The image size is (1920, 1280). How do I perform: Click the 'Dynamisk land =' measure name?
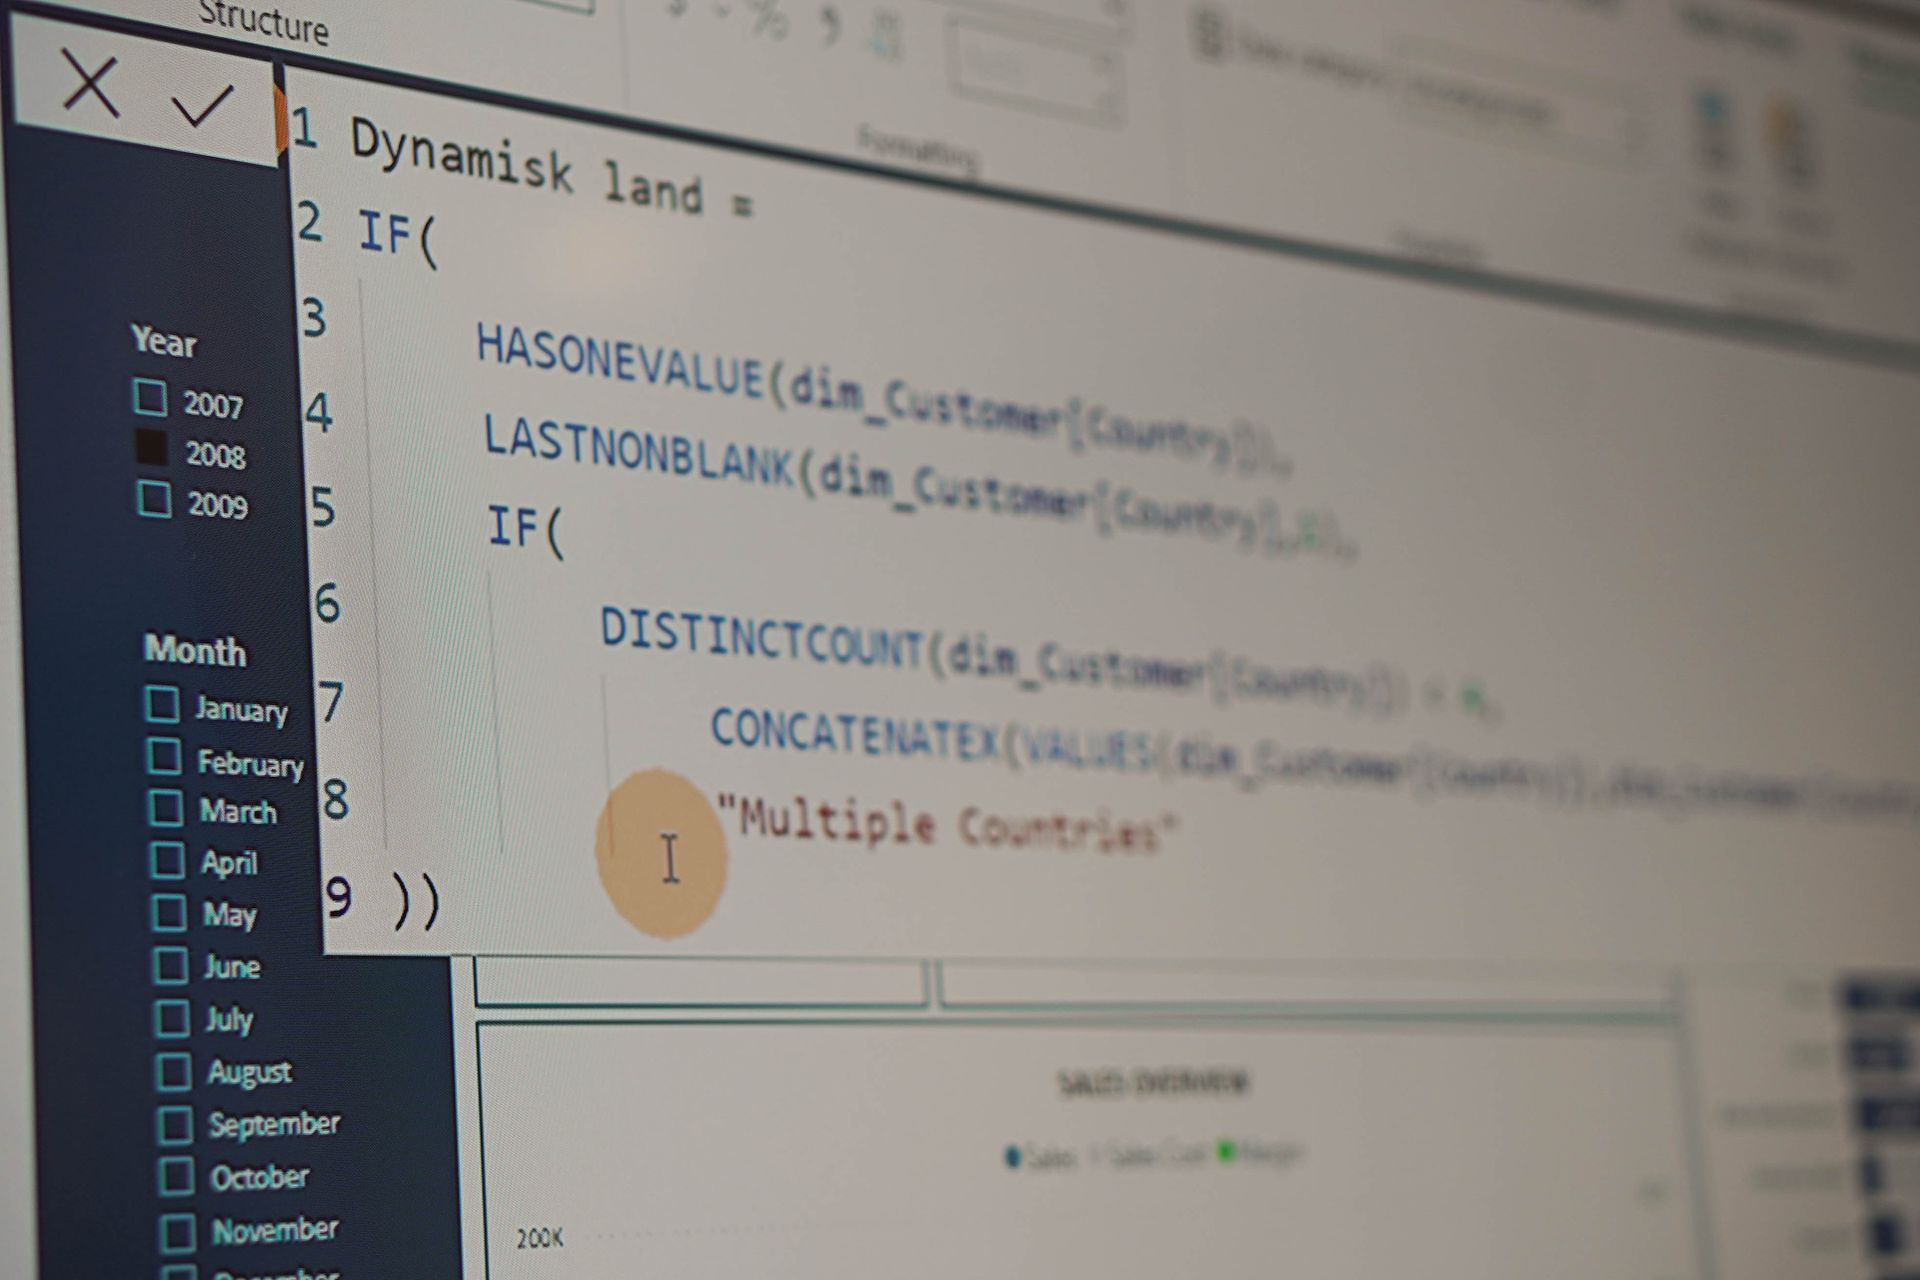point(551,168)
